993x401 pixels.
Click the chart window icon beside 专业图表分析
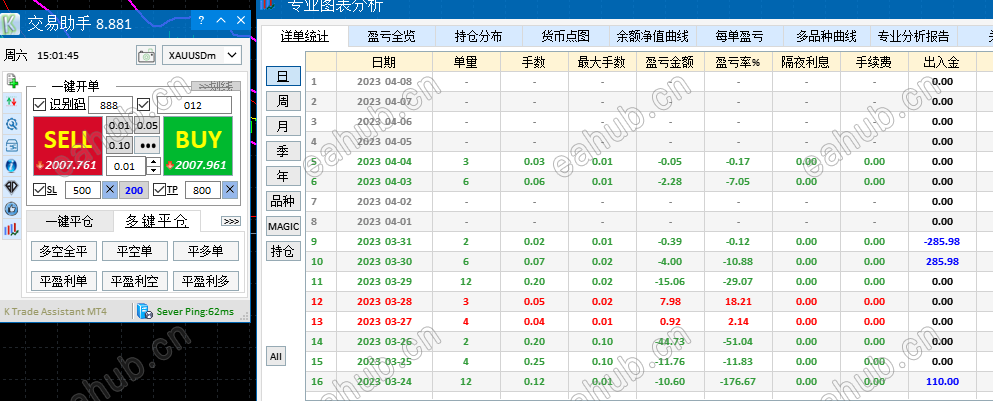coord(267,4)
